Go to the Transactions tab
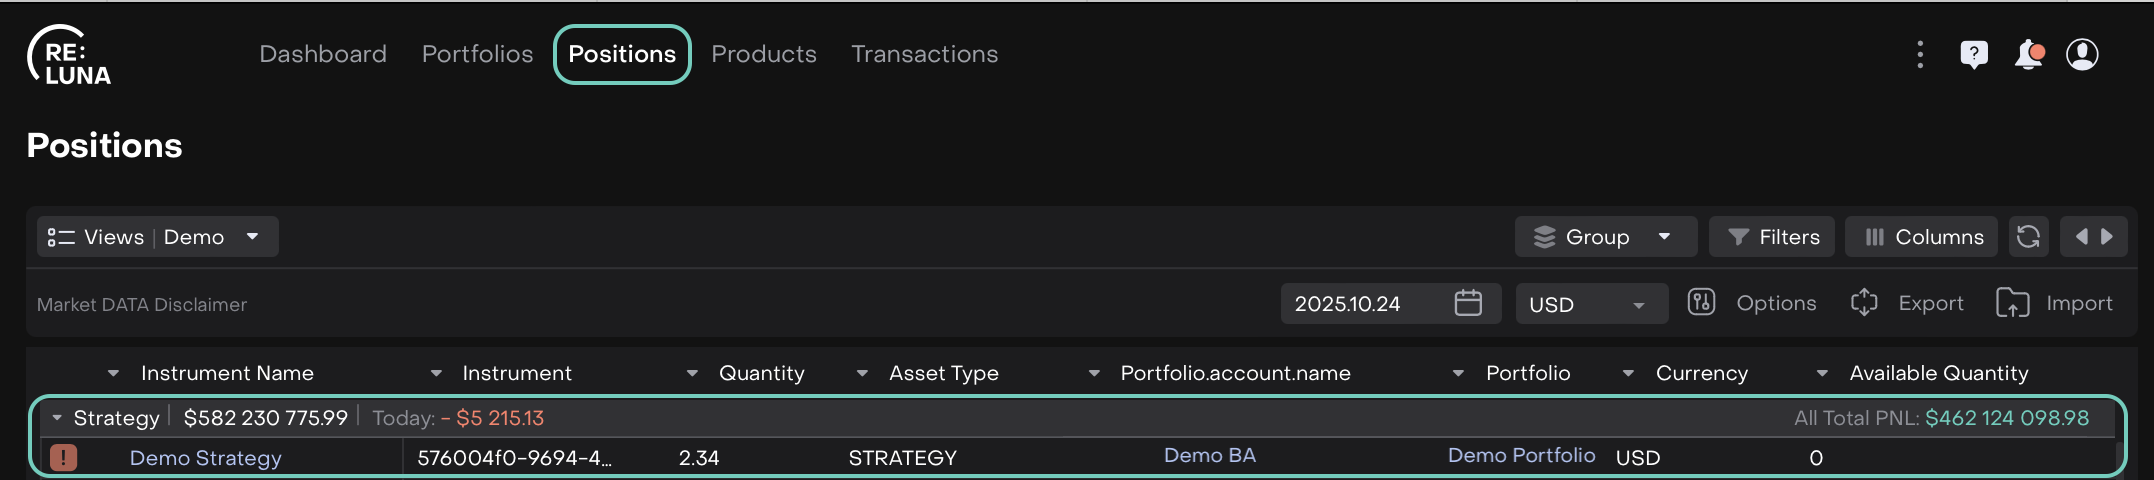The image size is (2154, 480). click(x=924, y=54)
